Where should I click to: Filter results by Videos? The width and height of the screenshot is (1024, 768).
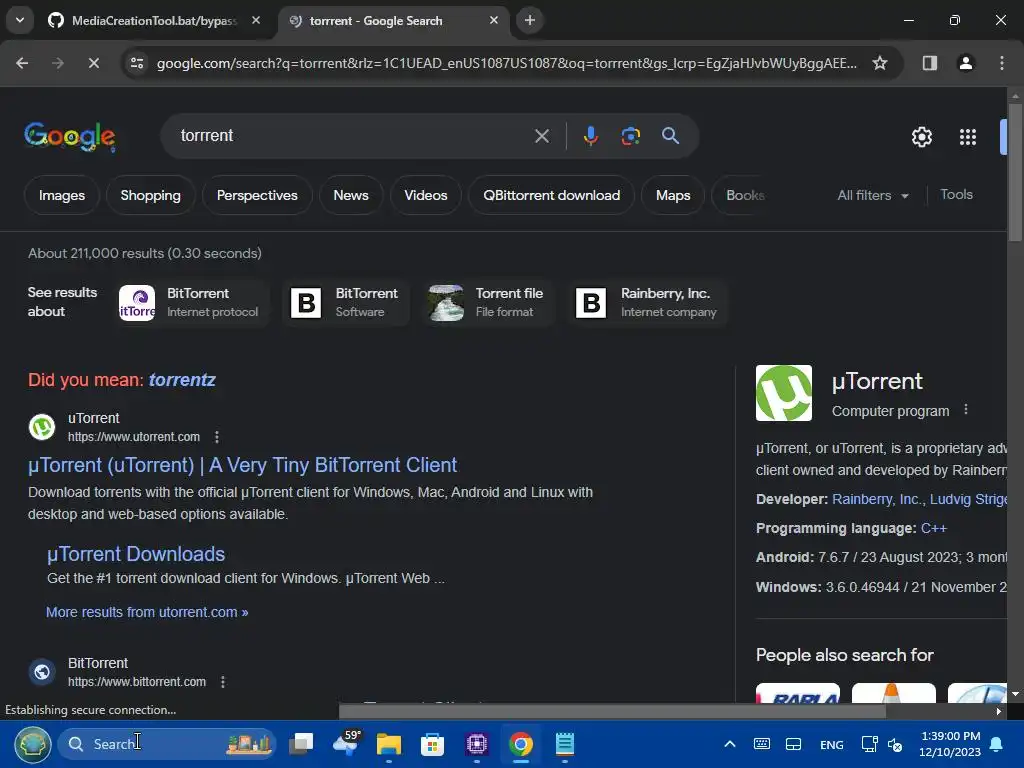pos(426,195)
